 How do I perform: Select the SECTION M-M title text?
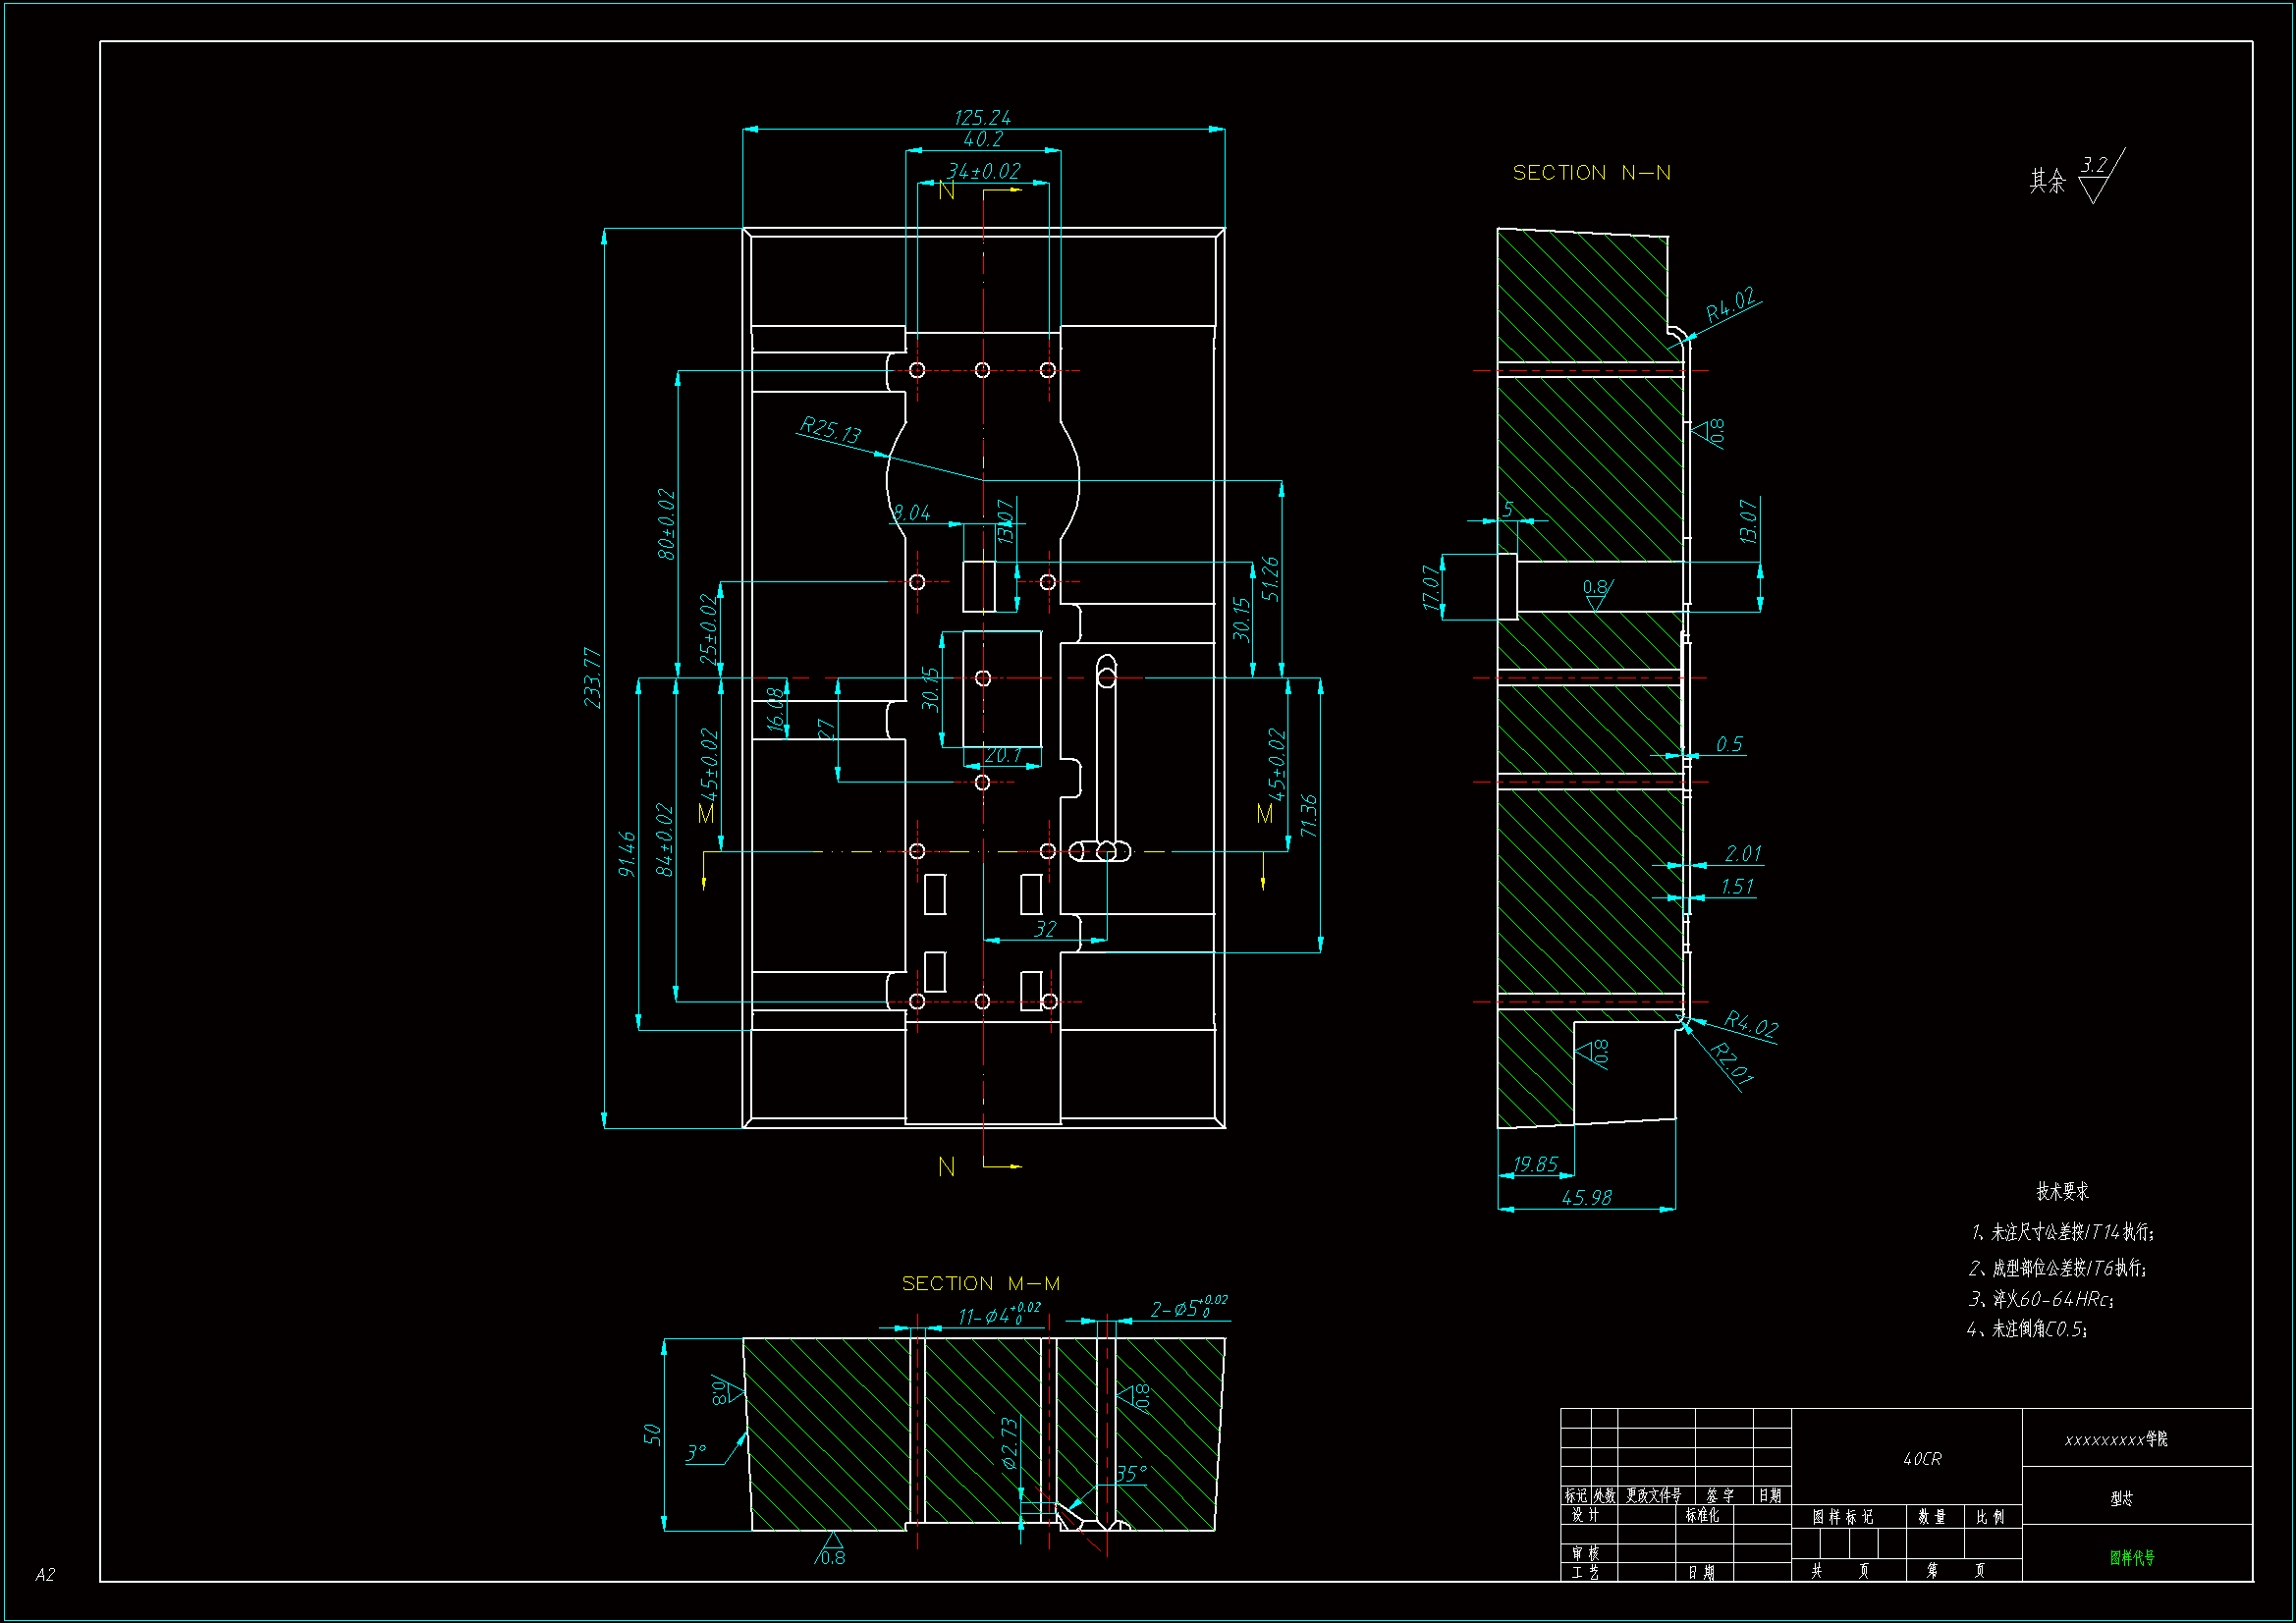point(980,1283)
